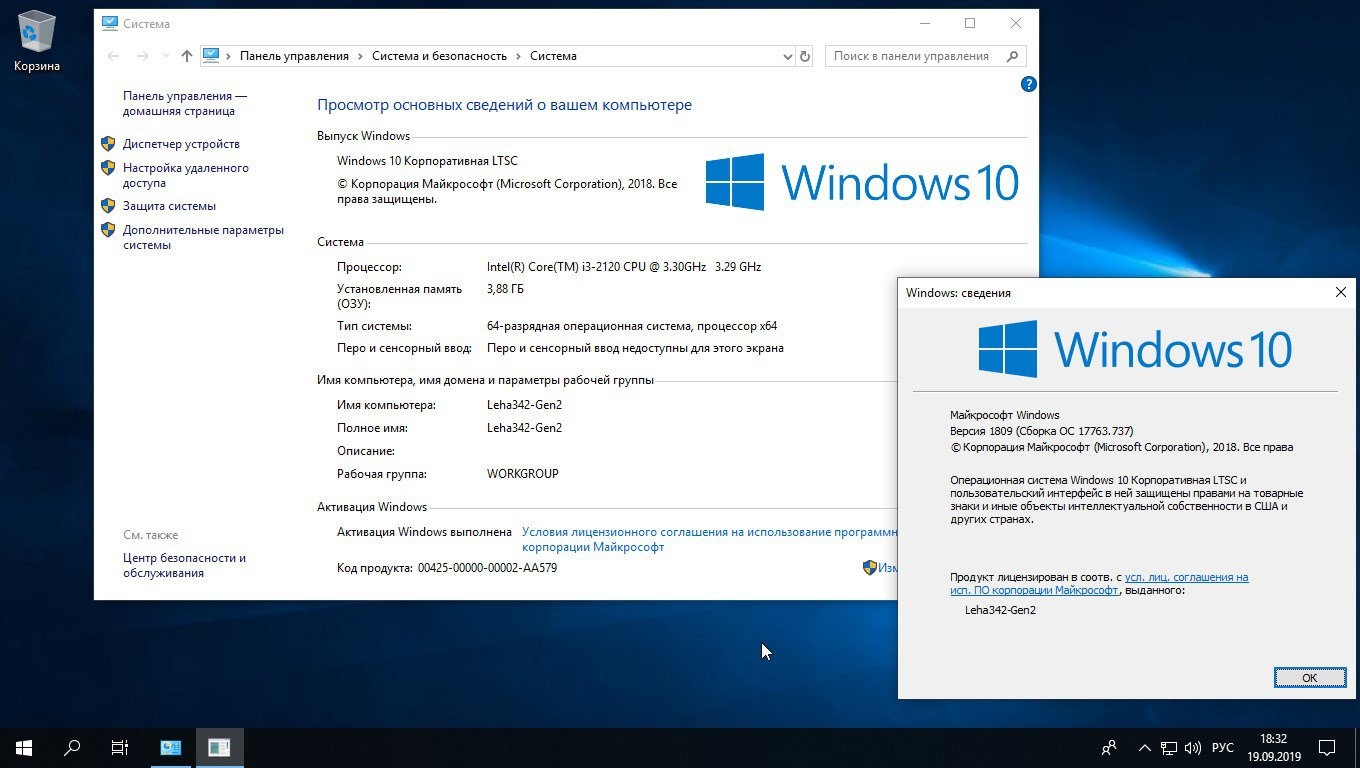Switch to System window taskbar button

click(171, 747)
